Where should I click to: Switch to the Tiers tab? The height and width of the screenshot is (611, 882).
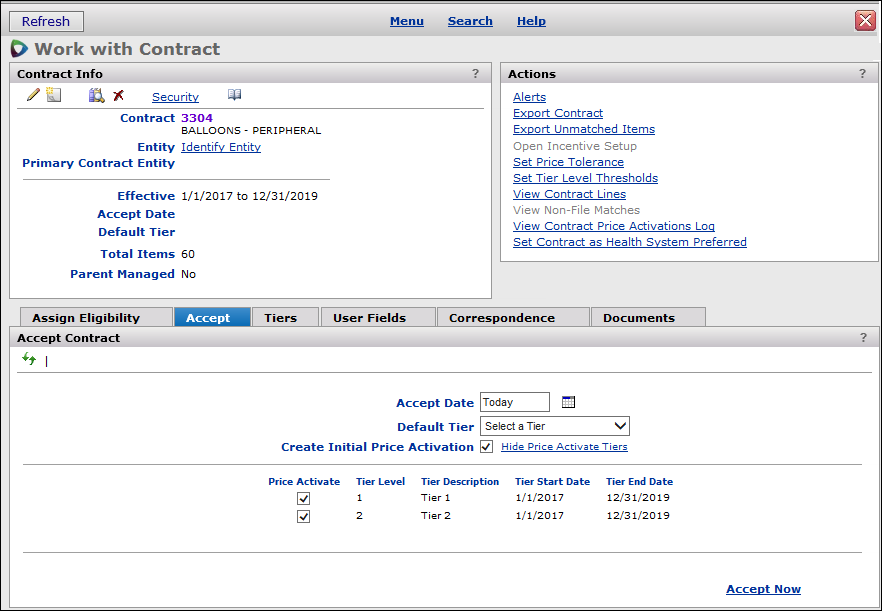(281, 318)
